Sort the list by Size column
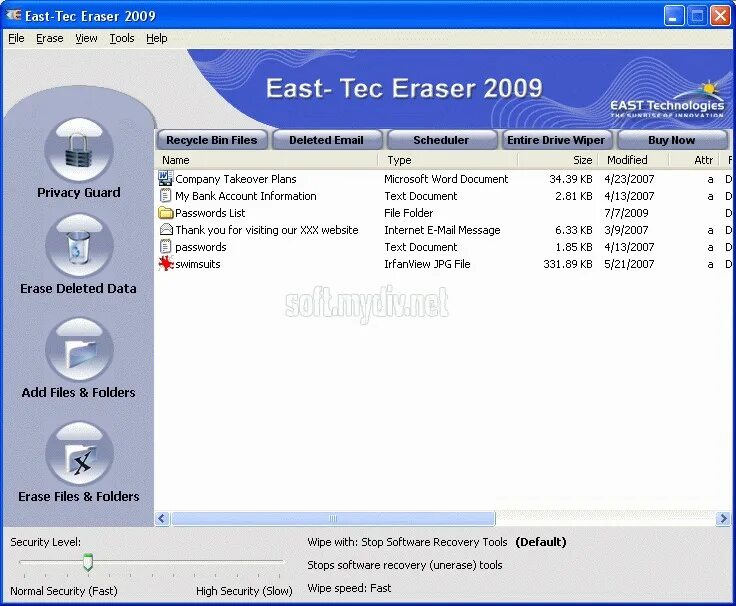The image size is (736, 606). point(558,160)
